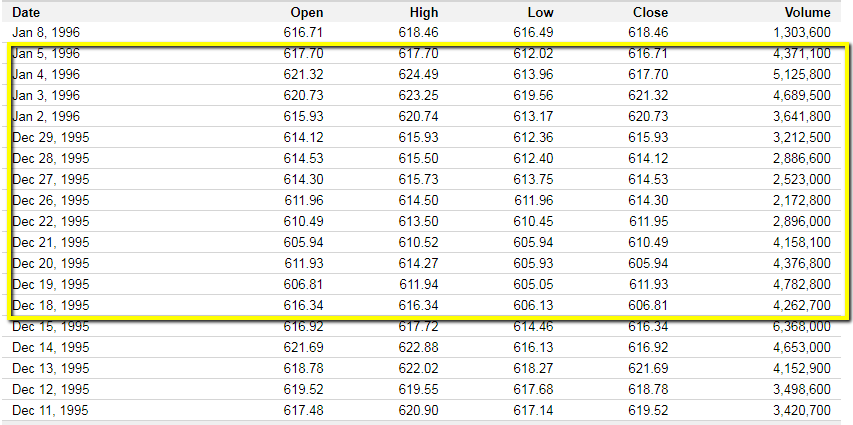Viewport: 853px width, 425px height.
Task: Select the Jan 5, 1996 row date
Action: coord(46,53)
